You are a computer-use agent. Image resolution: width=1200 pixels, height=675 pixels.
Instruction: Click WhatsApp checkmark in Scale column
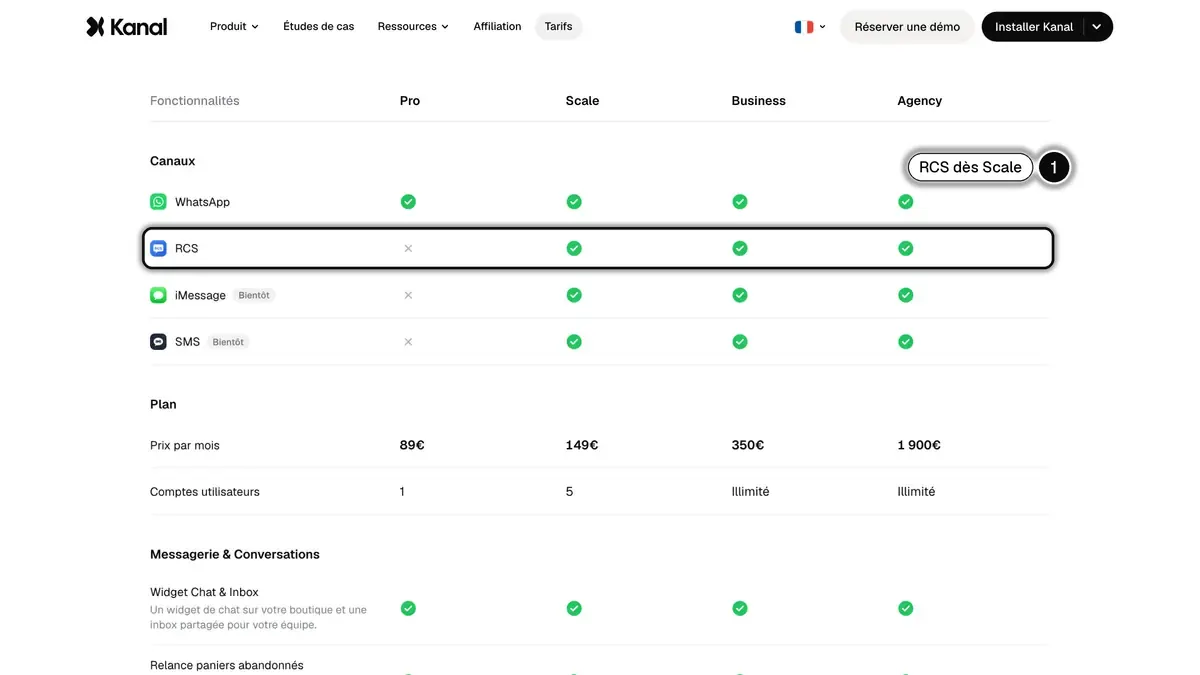tap(574, 202)
